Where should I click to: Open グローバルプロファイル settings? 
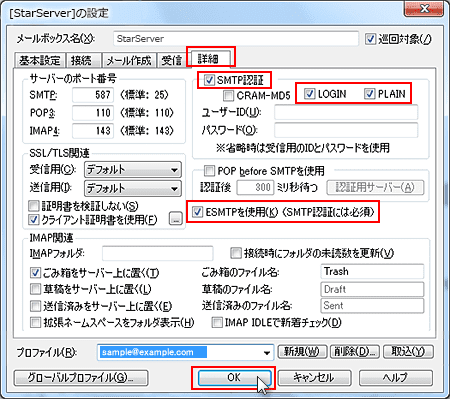[x=81, y=378]
